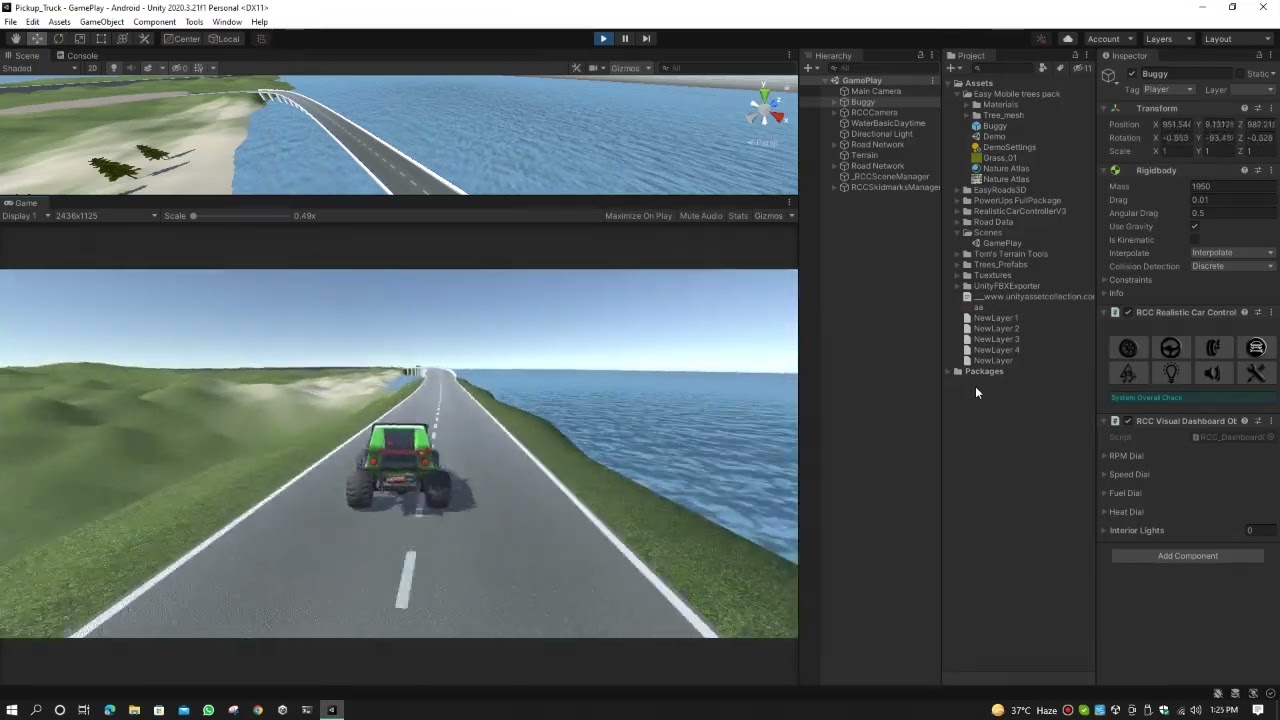Screen dimensions: 1280x720
Task: Switch to the Scene tab
Action: coord(22,56)
